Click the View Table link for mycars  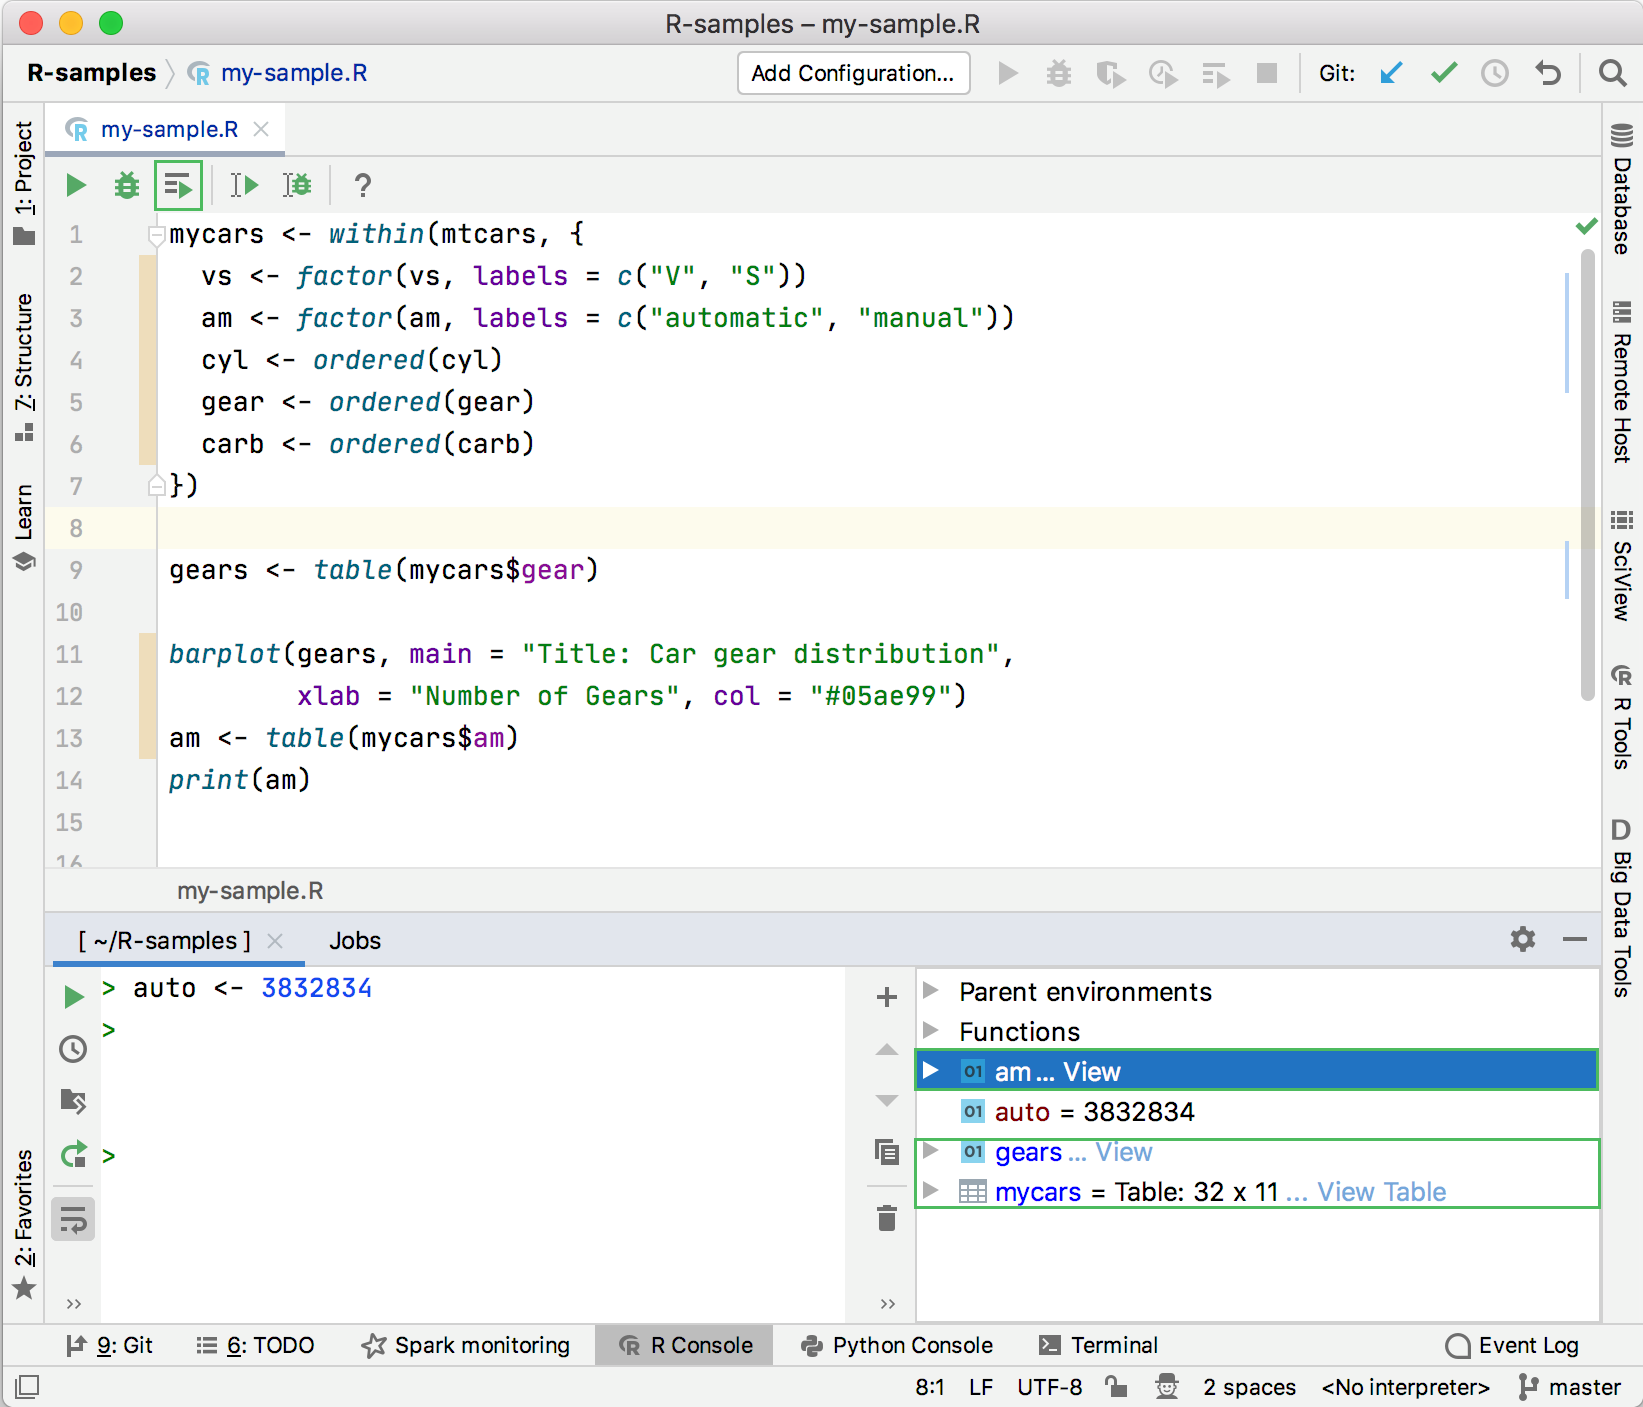tap(1381, 1192)
